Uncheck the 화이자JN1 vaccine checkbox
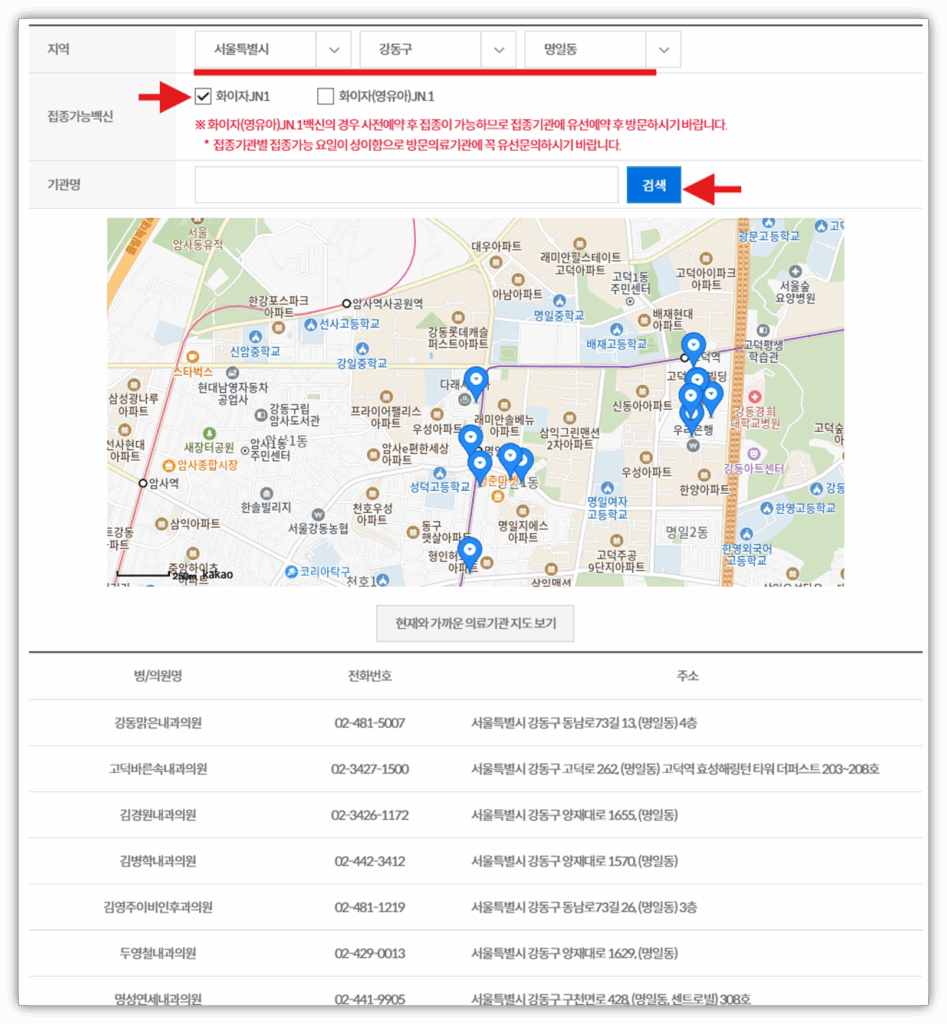The image size is (947, 1024). [x=203, y=97]
